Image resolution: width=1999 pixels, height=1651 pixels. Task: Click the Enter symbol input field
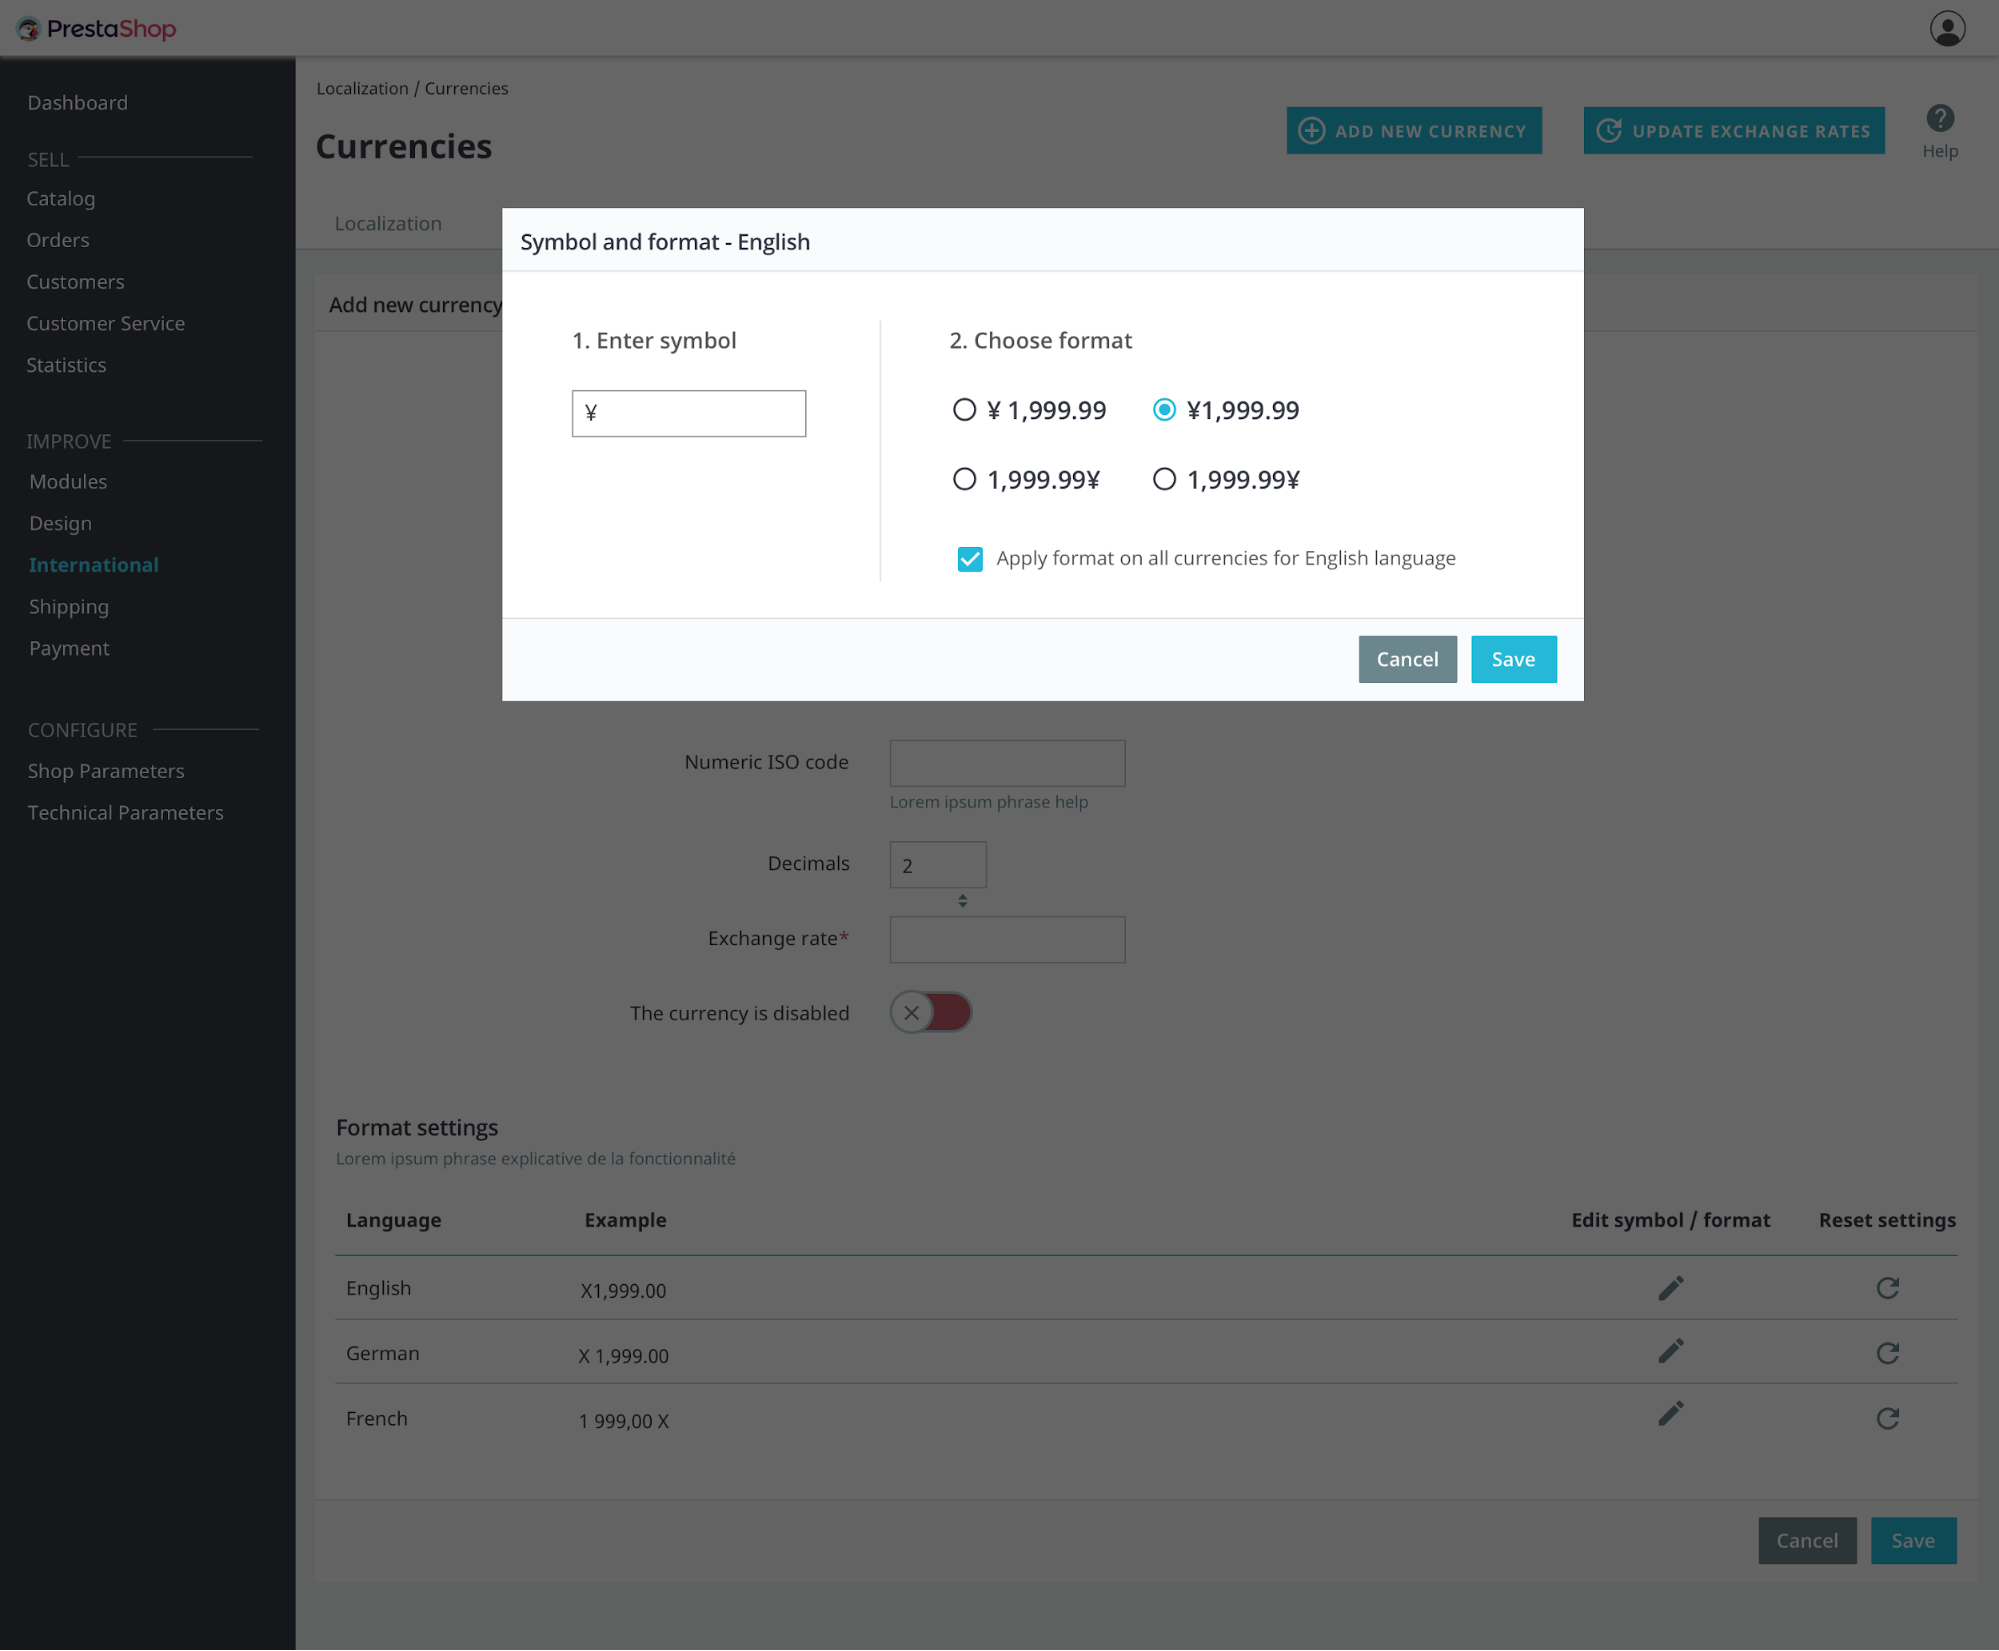point(688,414)
